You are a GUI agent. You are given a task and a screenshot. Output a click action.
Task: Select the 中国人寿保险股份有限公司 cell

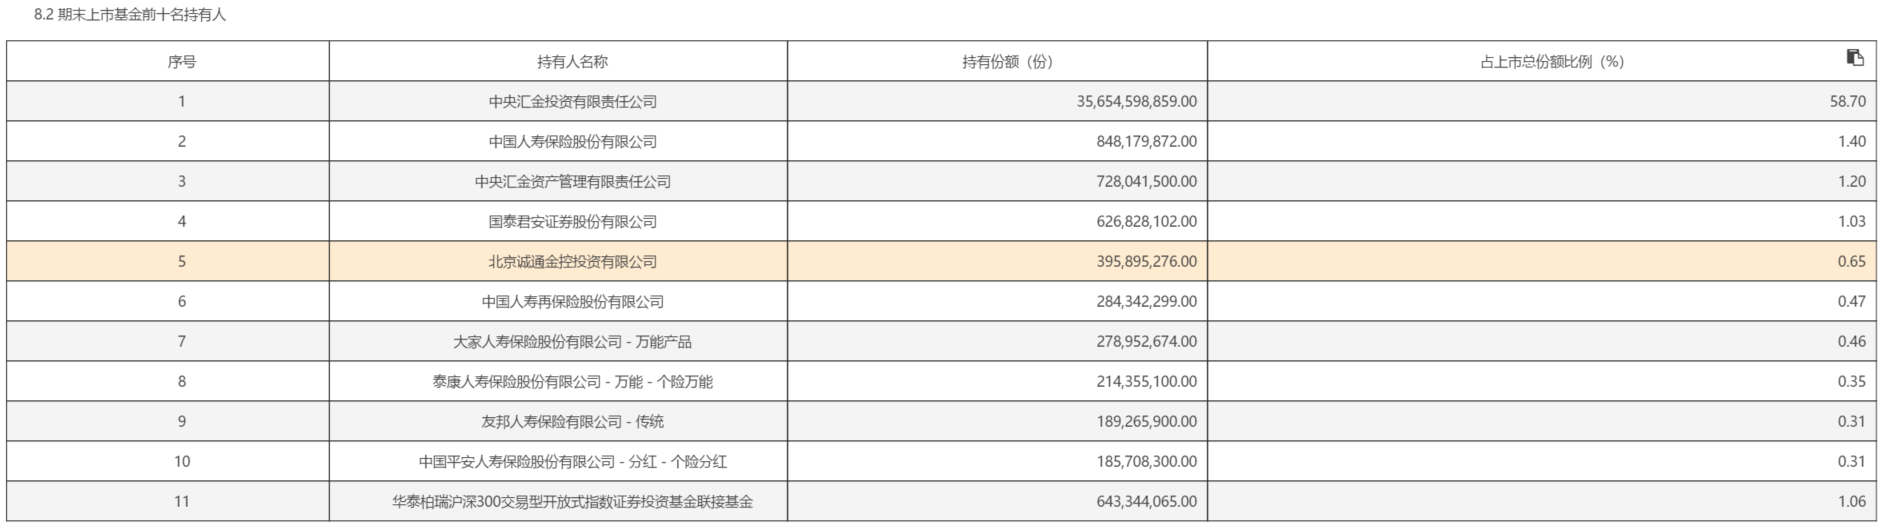click(x=572, y=142)
